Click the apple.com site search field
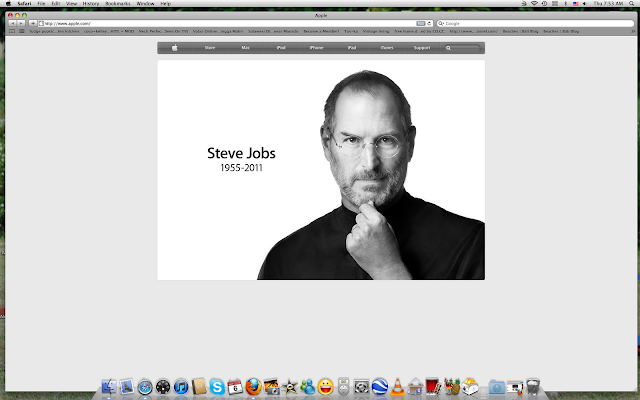The height and width of the screenshot is (400, 640). (x=463, y=48)
